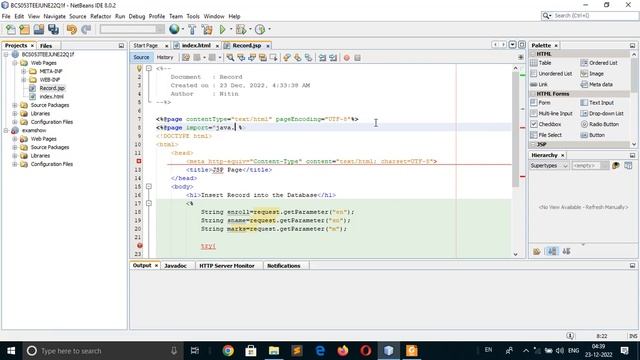Choose Meta data palette item
This screenshot has width=640, height=360.
point(597,84)
